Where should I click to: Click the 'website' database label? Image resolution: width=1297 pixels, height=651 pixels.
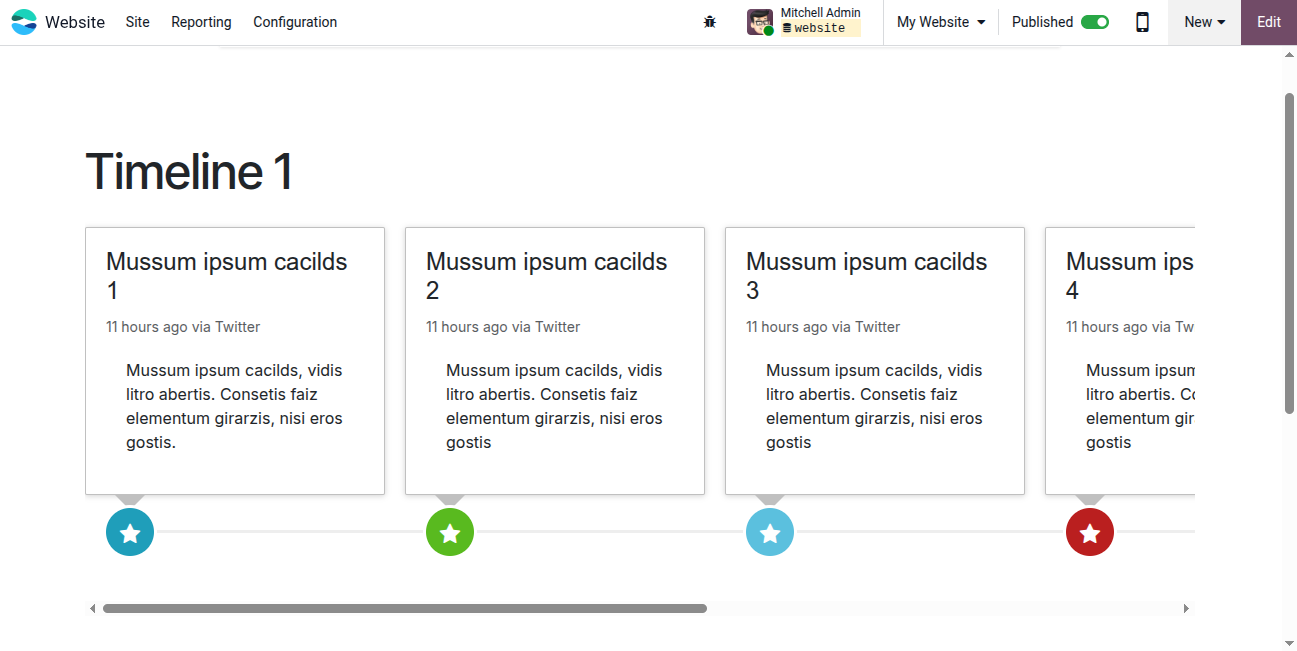point(820,28)
